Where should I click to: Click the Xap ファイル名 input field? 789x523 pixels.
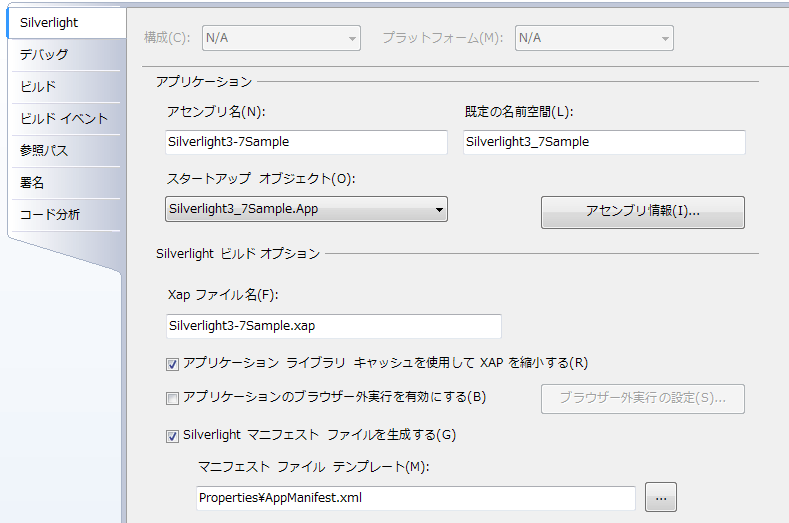click(334, 326)
